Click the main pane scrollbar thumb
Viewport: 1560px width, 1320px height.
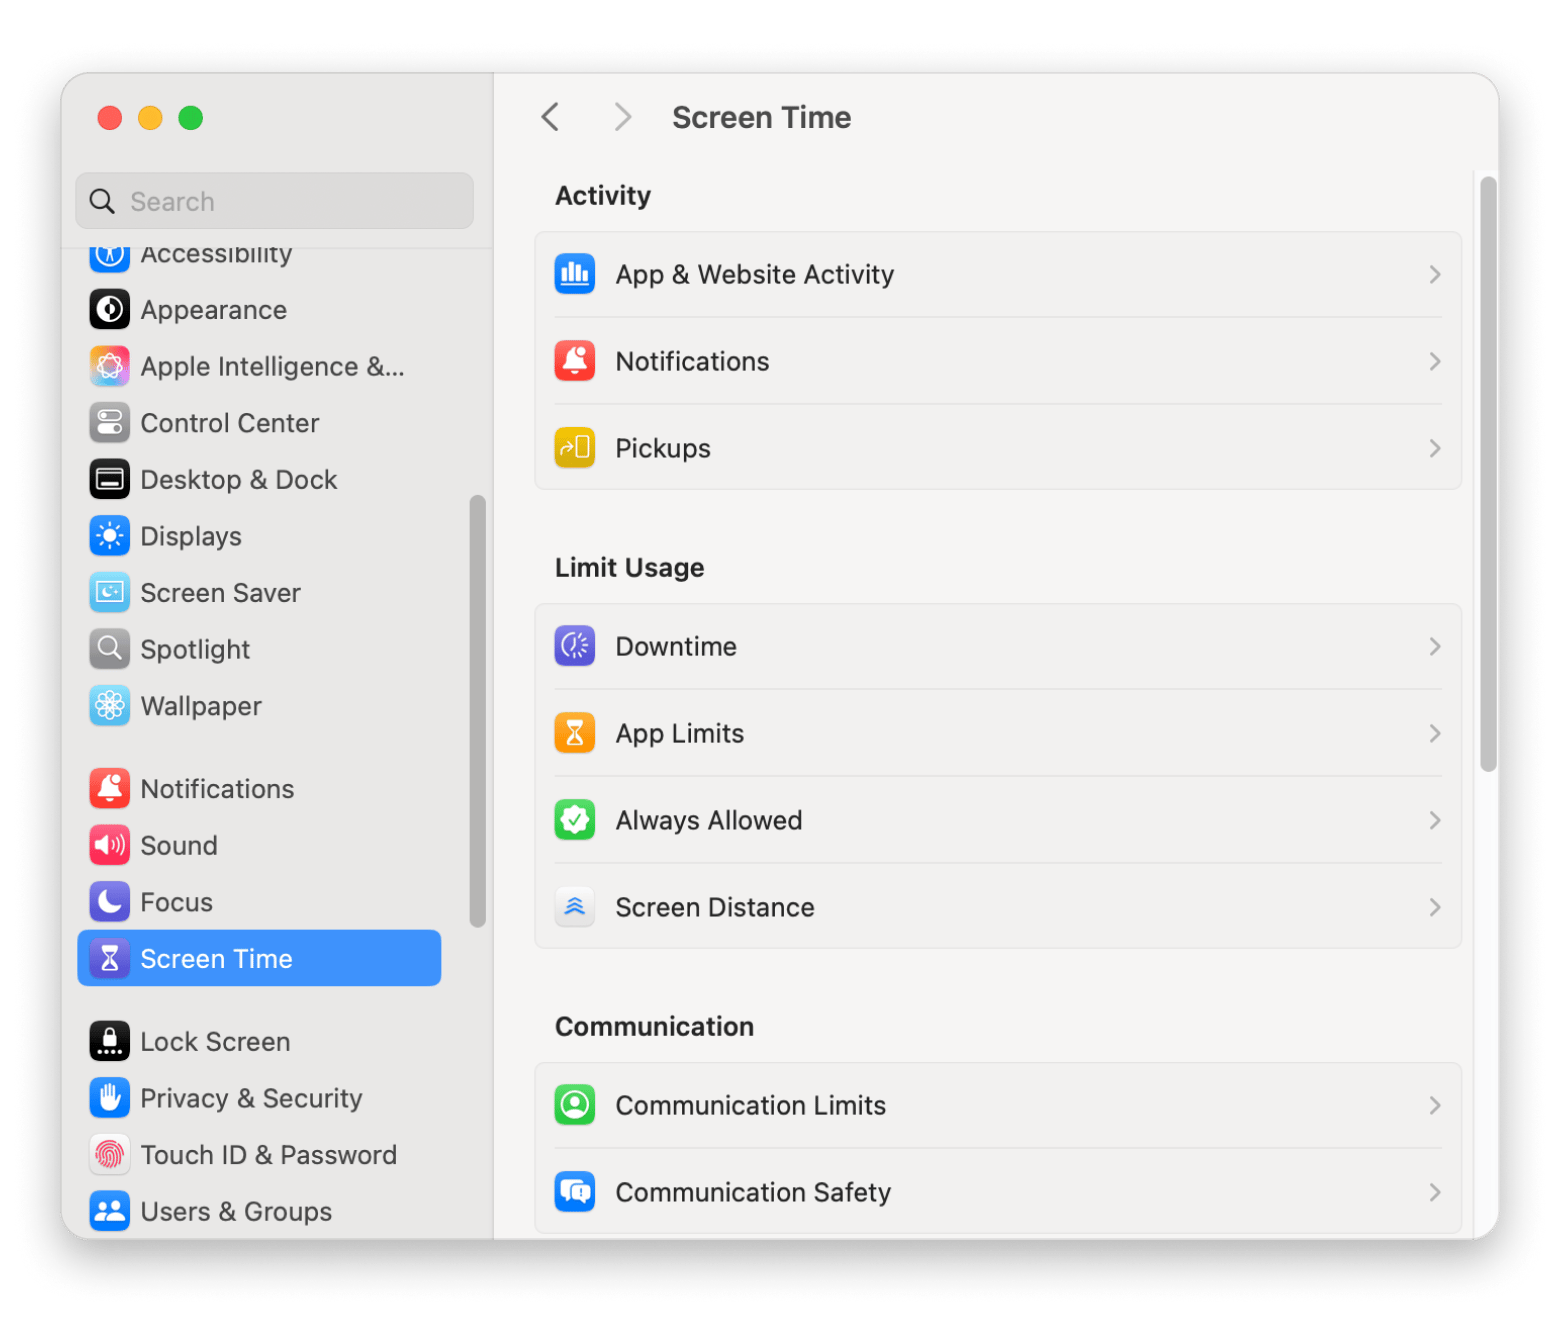(1488, 474)
